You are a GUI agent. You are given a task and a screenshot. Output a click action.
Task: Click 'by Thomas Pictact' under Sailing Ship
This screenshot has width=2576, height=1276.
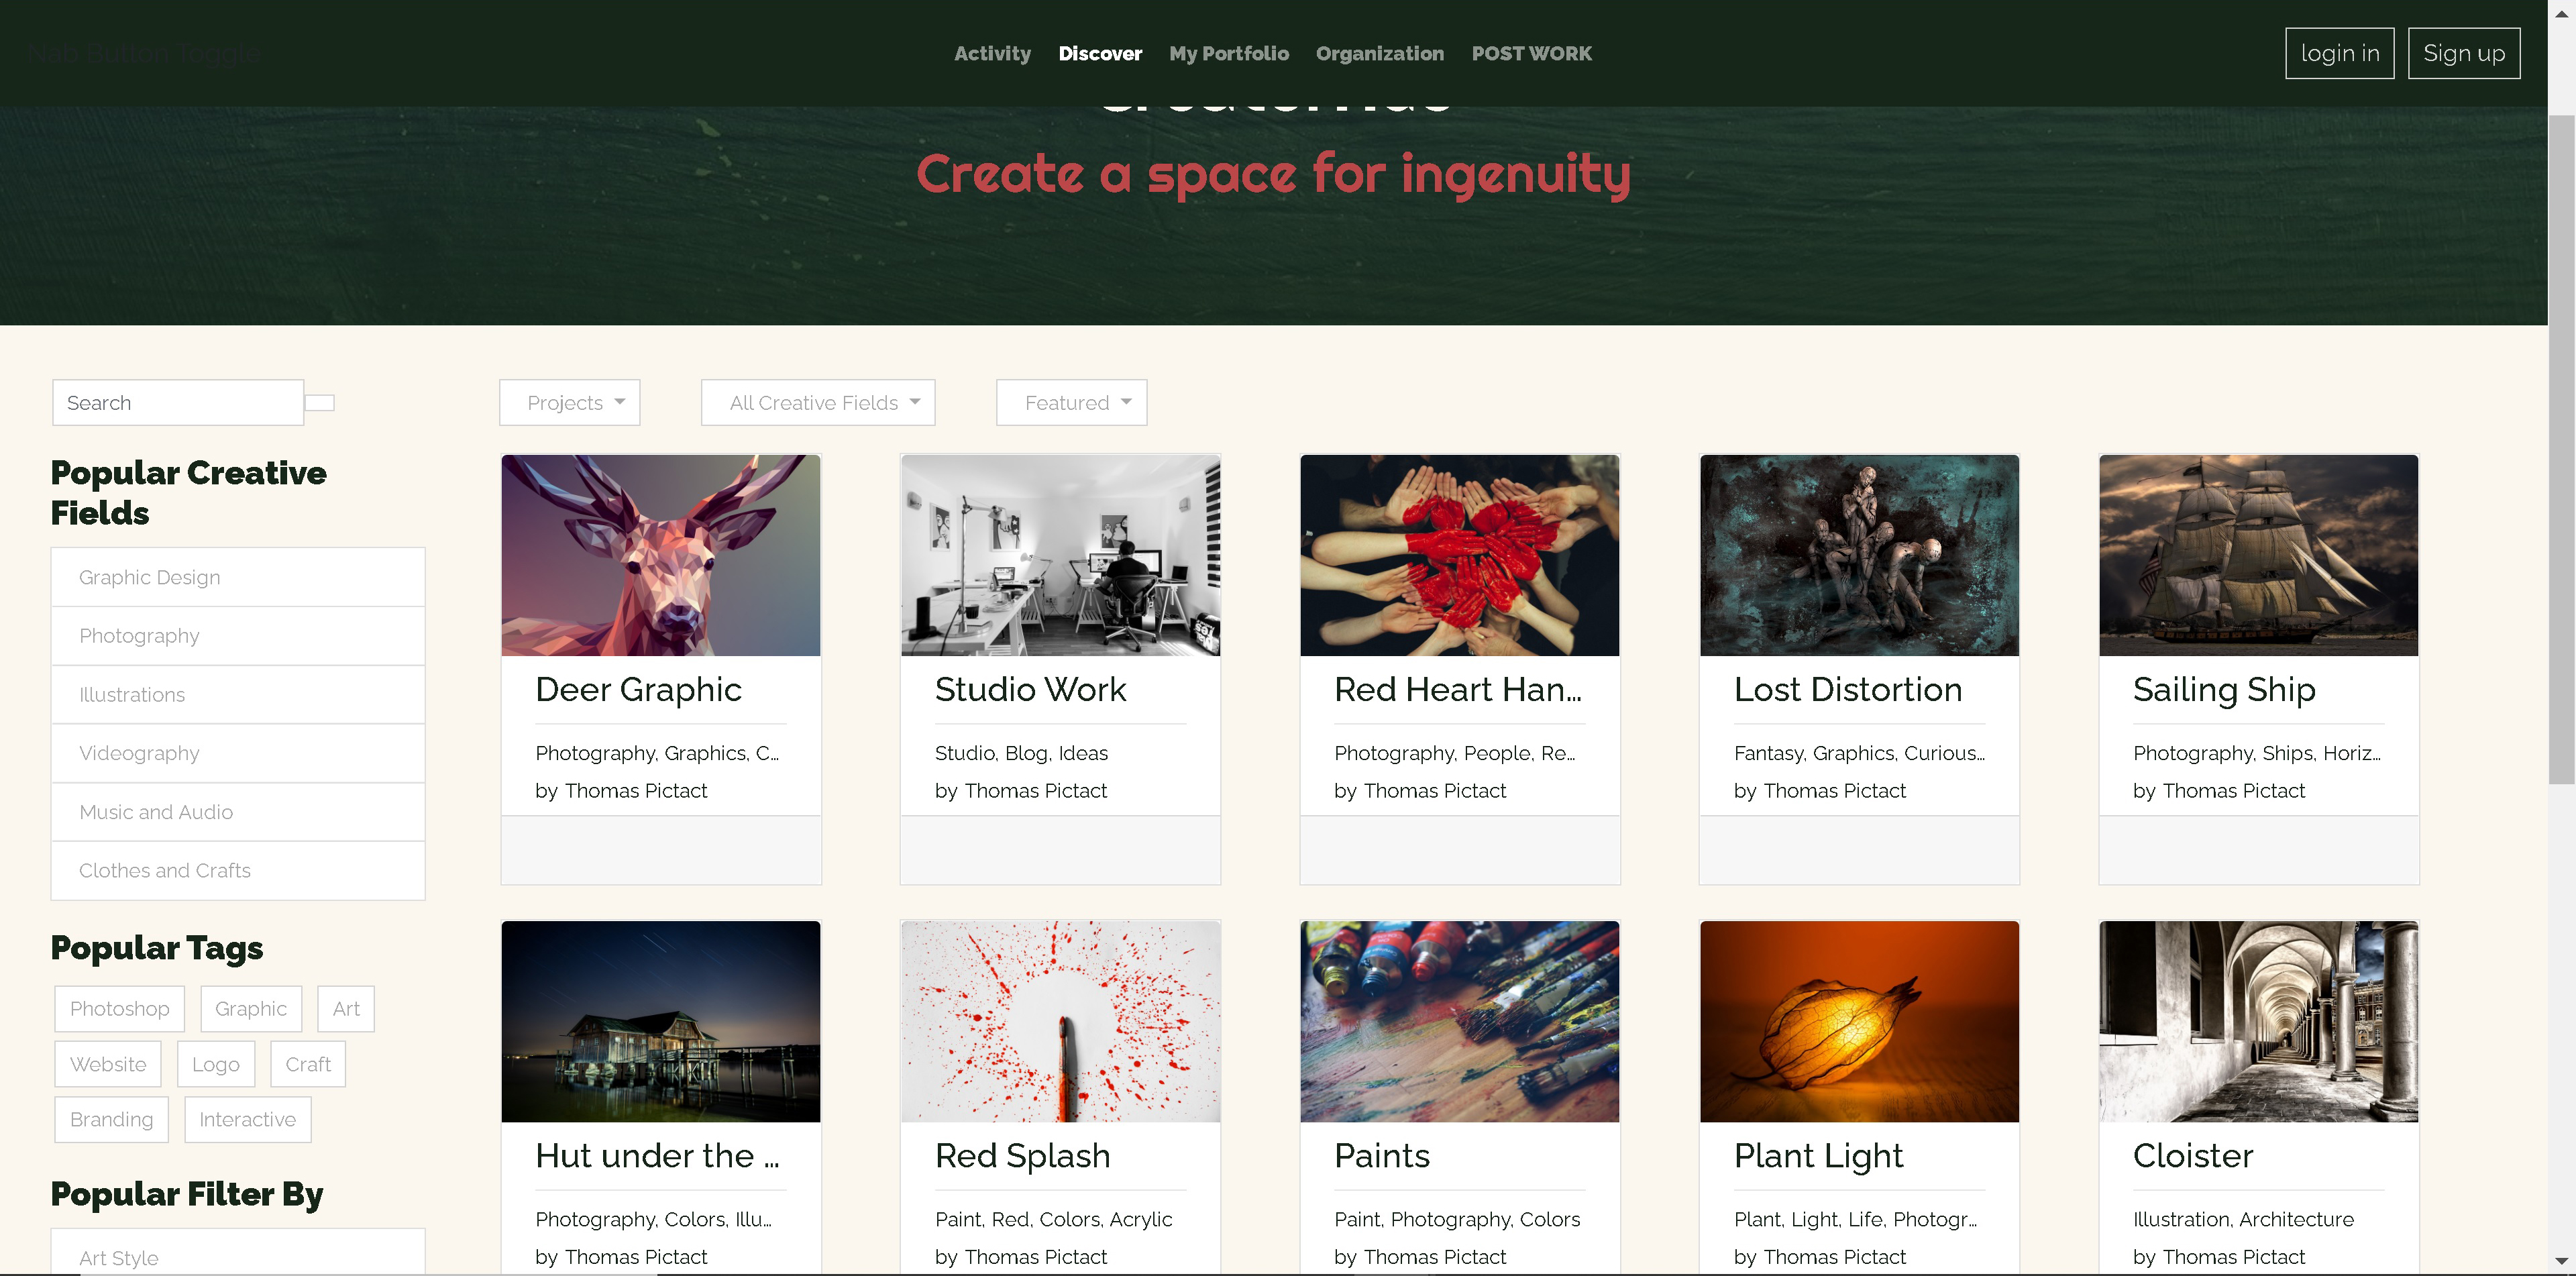(2218, 791)
